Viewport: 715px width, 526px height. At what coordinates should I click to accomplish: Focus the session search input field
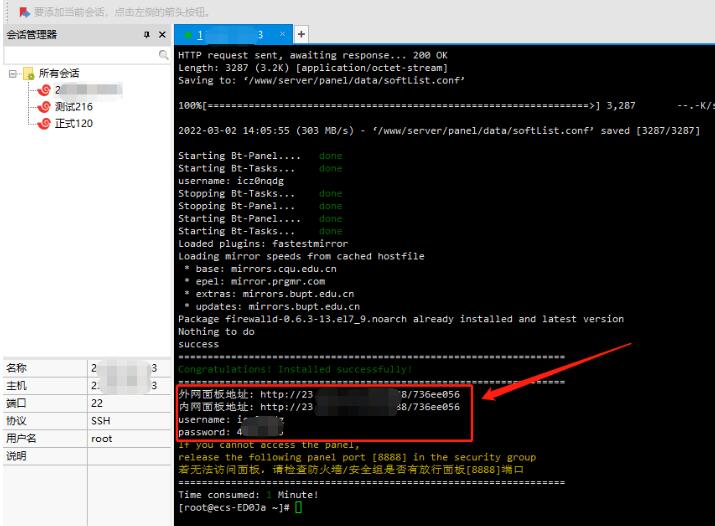(80, 55)
